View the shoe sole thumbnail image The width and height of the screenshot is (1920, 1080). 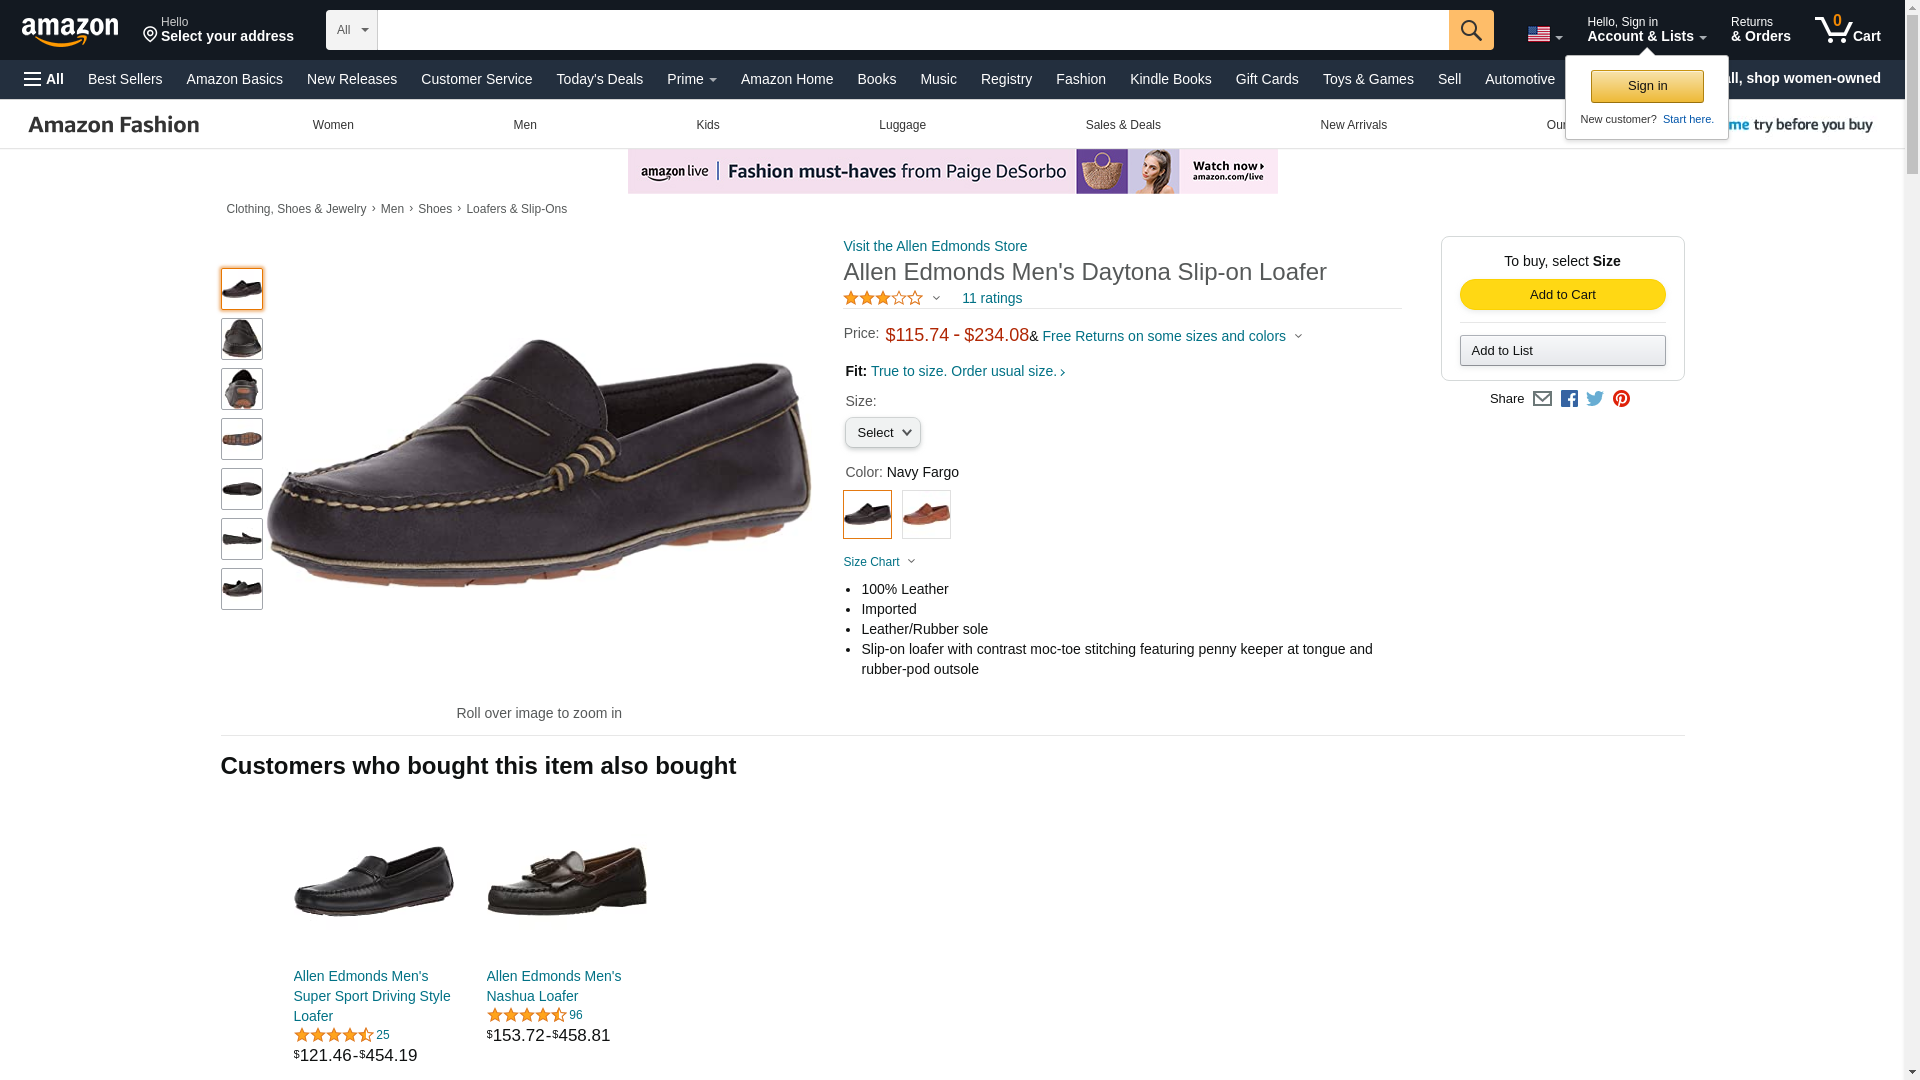pyautogui.click(x=242, y=439)
